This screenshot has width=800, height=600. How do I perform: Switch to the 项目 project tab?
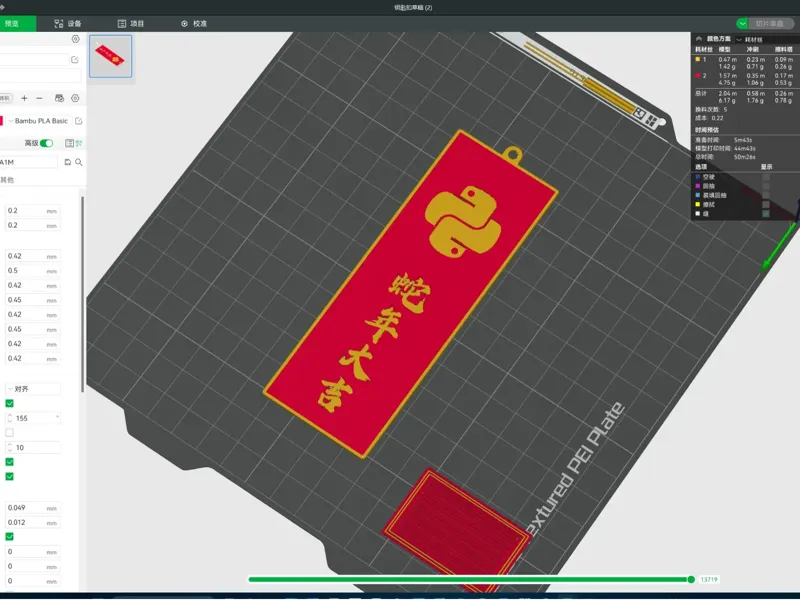(x=131, y=23)
